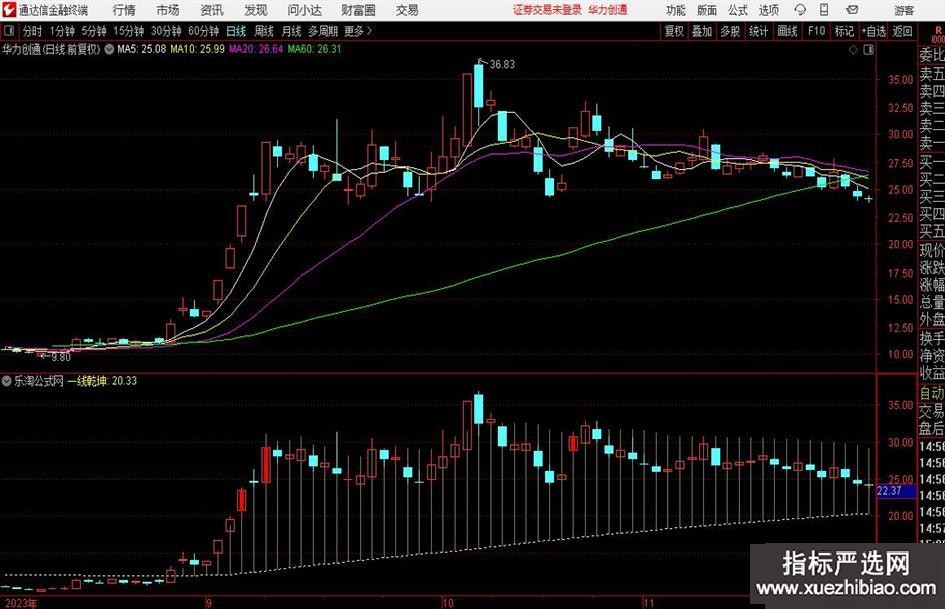Image resolution: width=945 pixels, height=609 pixels.
Task: Click the 通达信 red logo icon
Action: pyautogui.click(x=9, y=10)
